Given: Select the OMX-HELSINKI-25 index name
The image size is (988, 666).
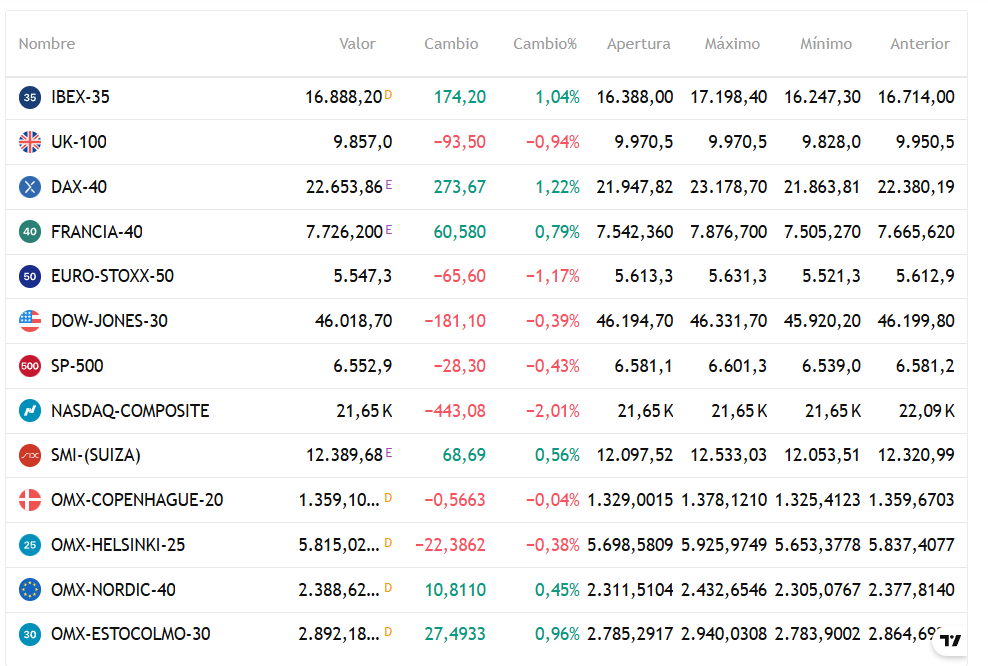Looking at the screenshot, I should (118, 545).
